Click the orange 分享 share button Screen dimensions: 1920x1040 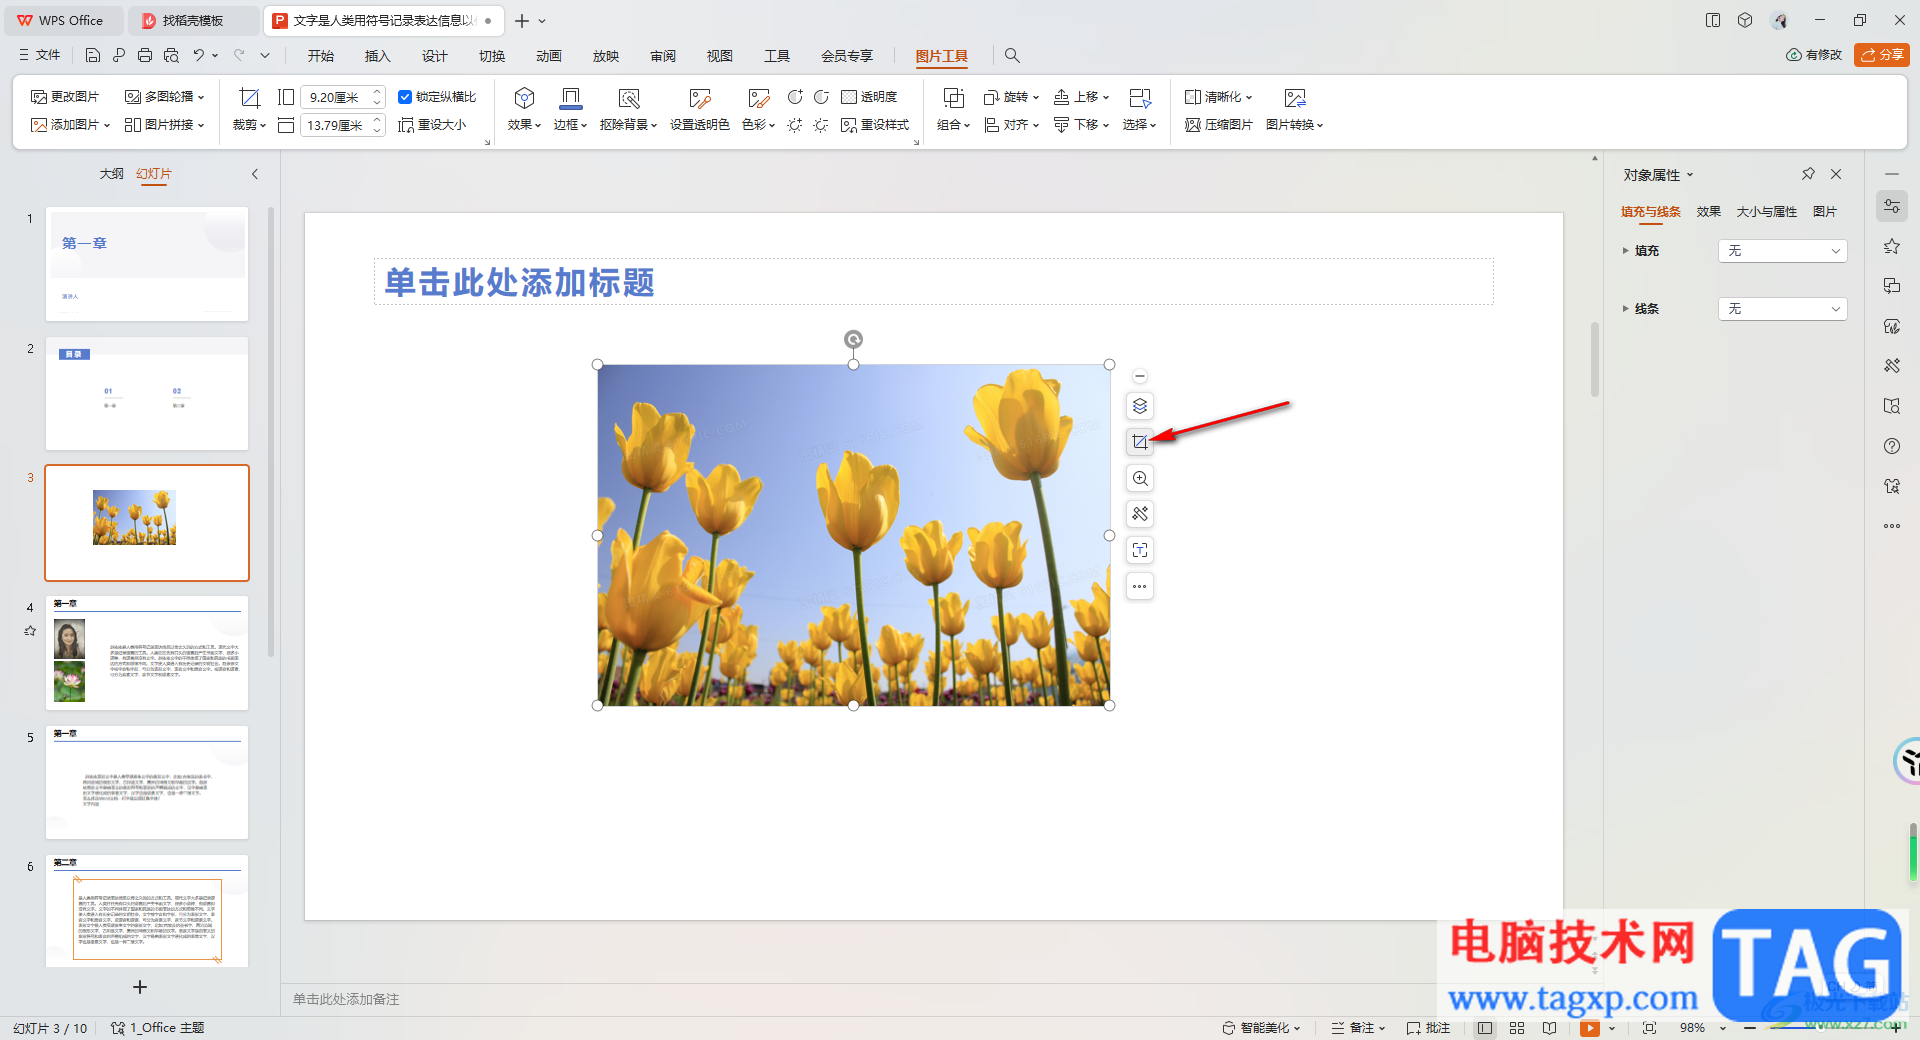coord(1881,55)
